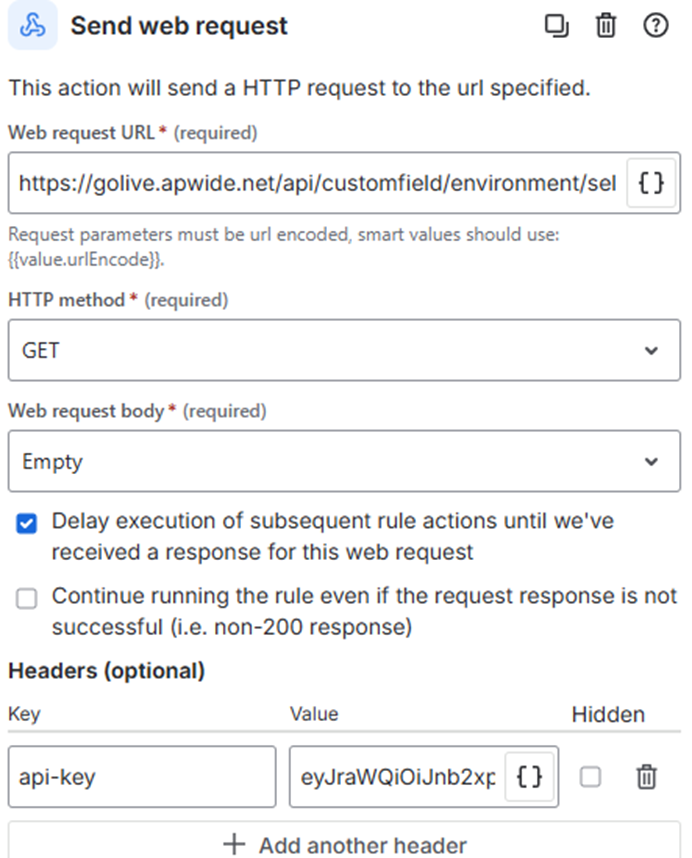Click Add another header button

click(x=345, y=845)
